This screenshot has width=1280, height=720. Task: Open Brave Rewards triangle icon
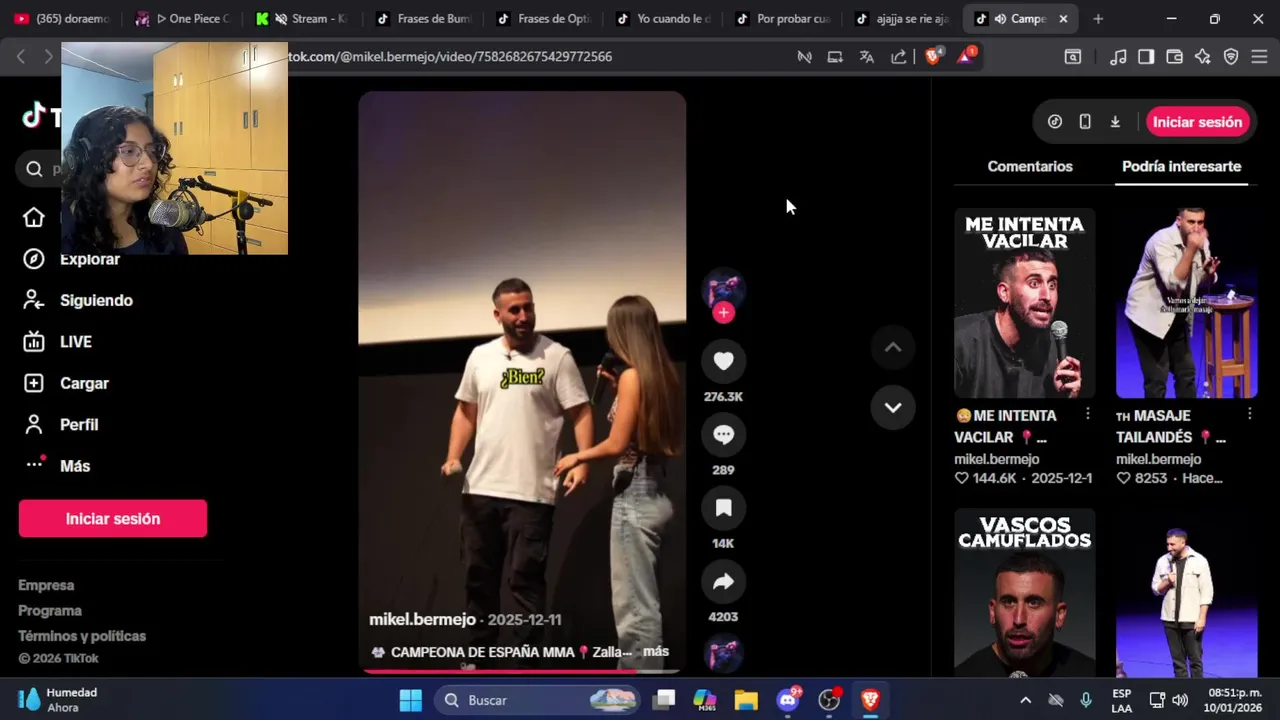tap(967, 56)
